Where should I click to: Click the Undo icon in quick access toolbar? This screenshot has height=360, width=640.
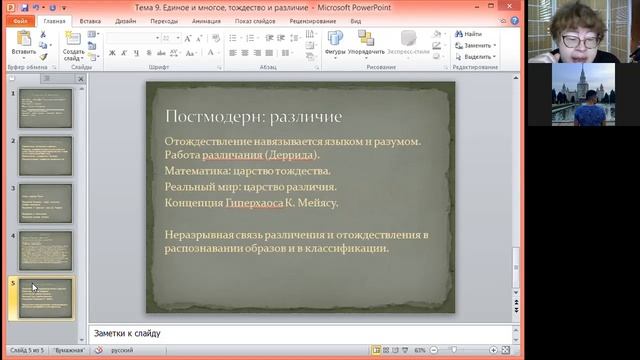coord(36,7)
